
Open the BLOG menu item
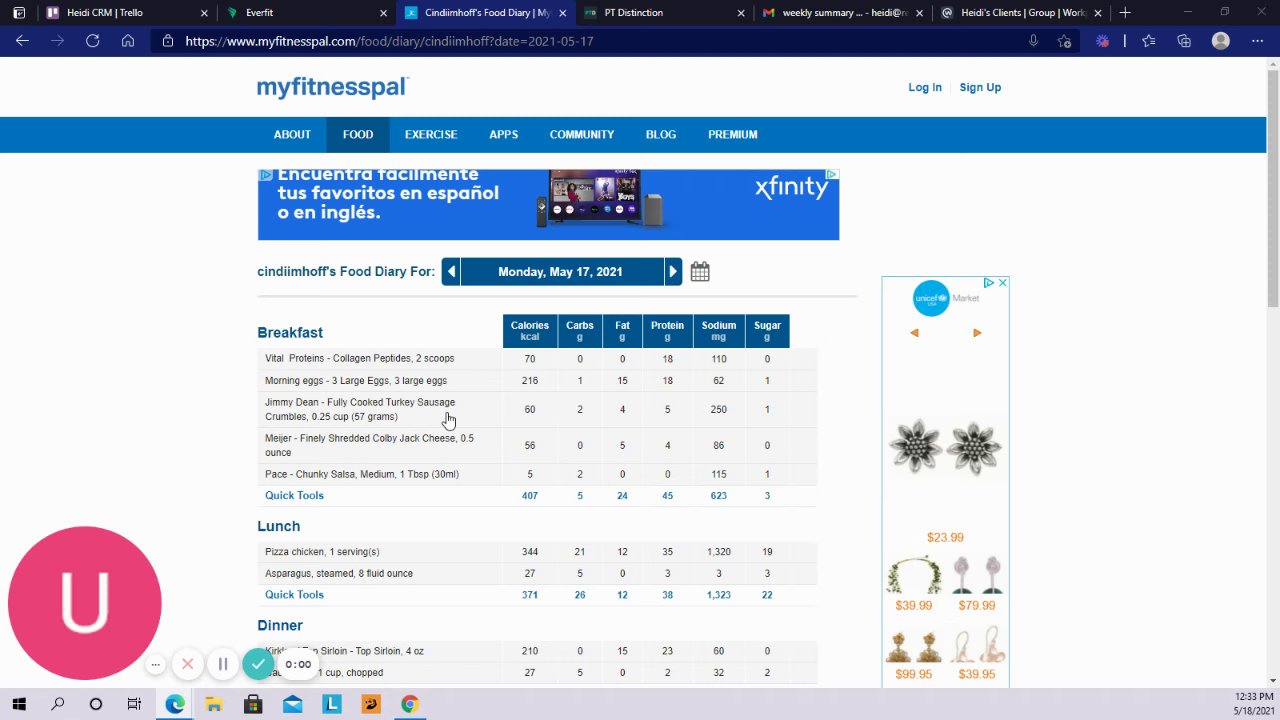coord(661,135)
